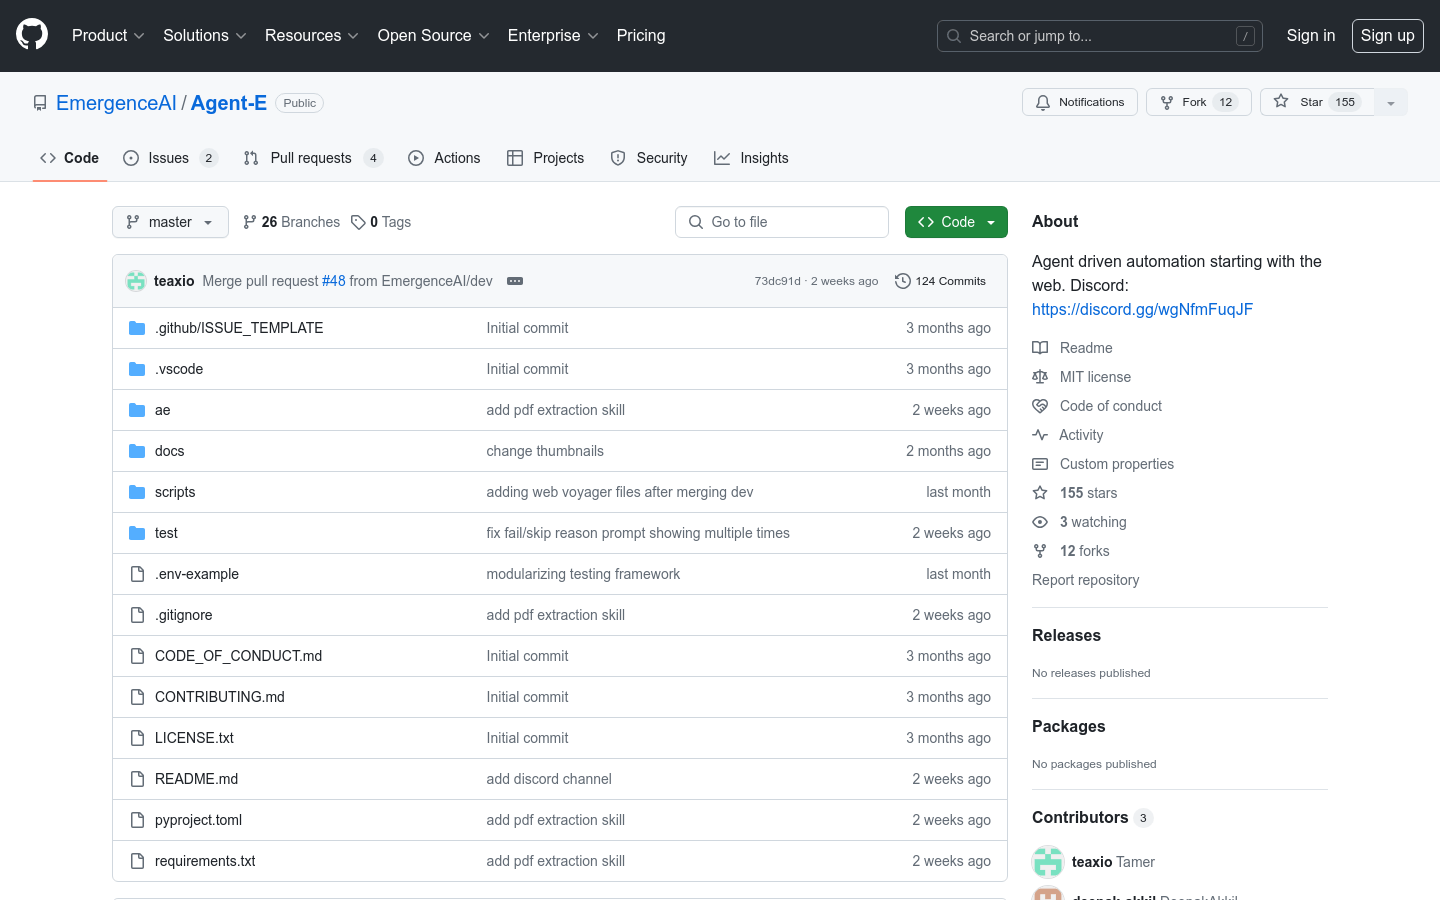Screen dimensions: 1440x900
Task: Open Code of conduct link
Action: [x=1097, y=406]
